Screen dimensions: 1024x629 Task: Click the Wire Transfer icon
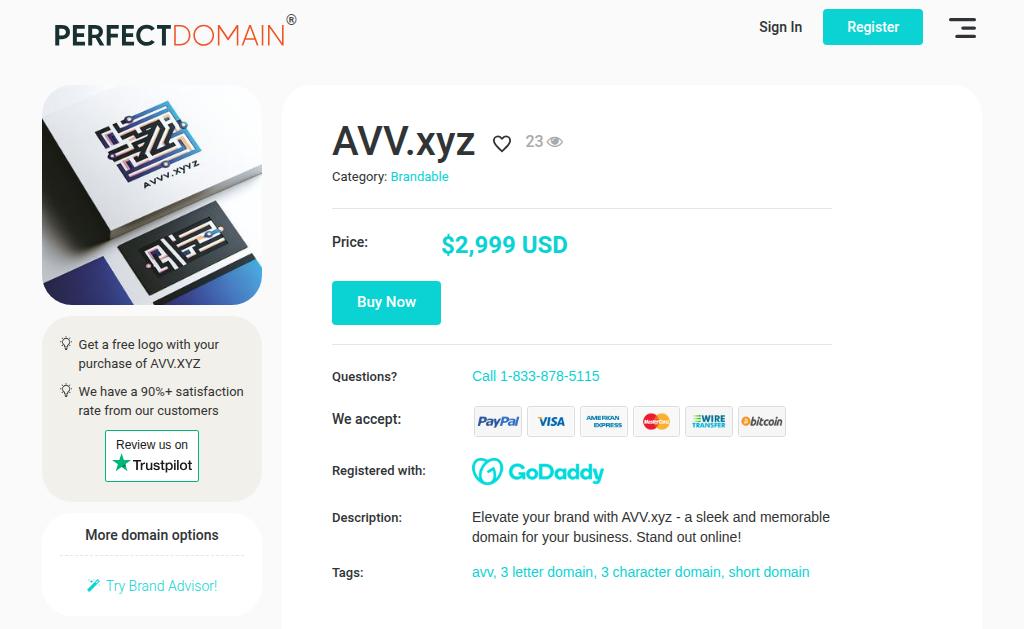pos(709,422)
